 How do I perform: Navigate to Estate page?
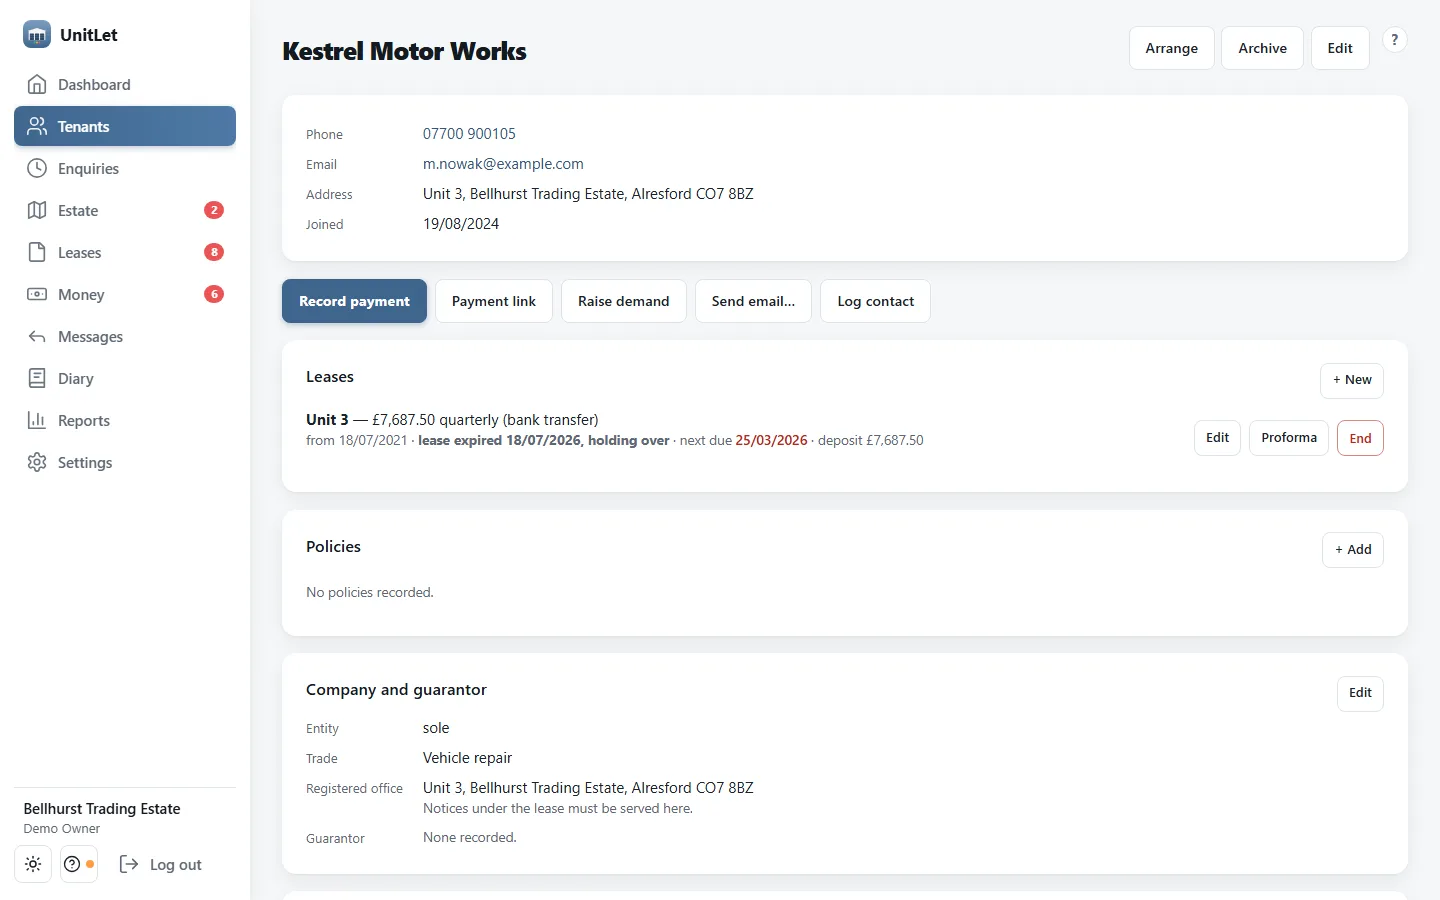125,210
